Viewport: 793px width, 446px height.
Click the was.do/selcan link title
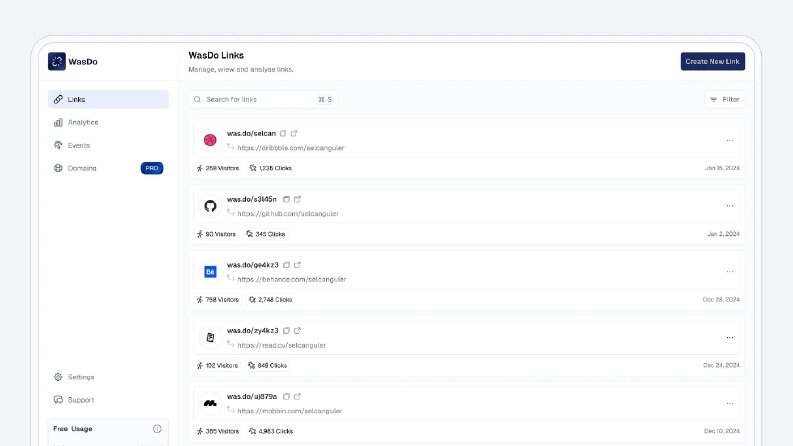(251, 133)
